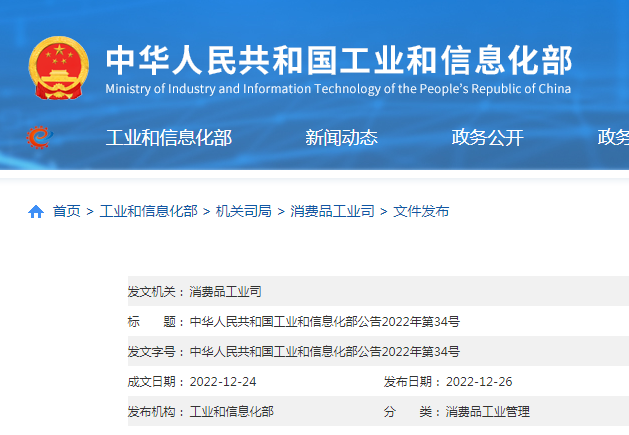Open the 政务公开 navigation menu
Image resolution: width=629 pixels, height=435 pixels.
point(487,138)
